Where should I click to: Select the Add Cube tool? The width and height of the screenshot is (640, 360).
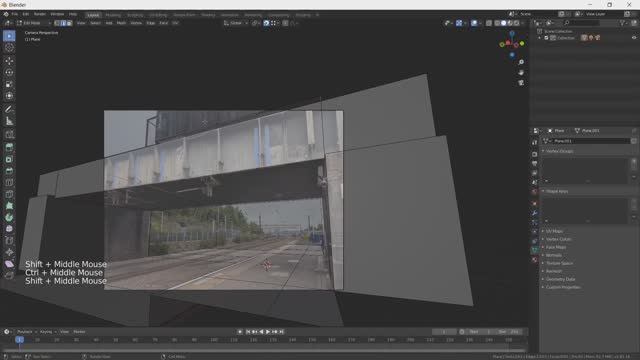[9, 134]
